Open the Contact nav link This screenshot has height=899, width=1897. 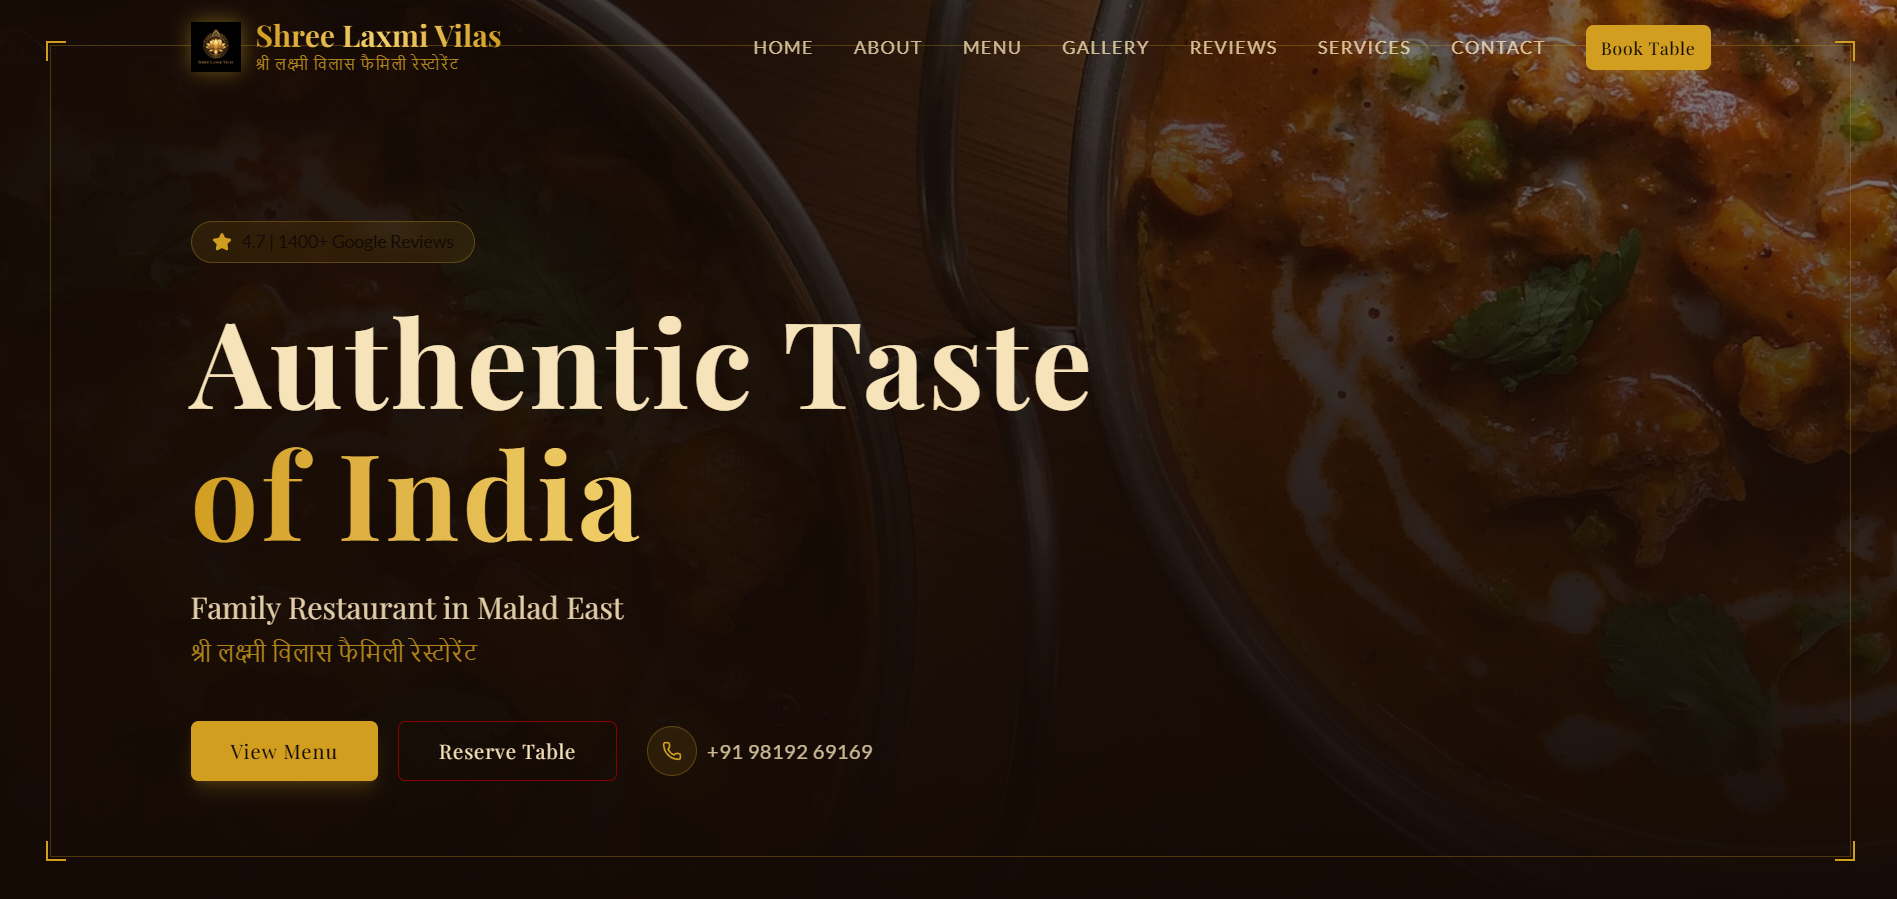(1498, 47)
